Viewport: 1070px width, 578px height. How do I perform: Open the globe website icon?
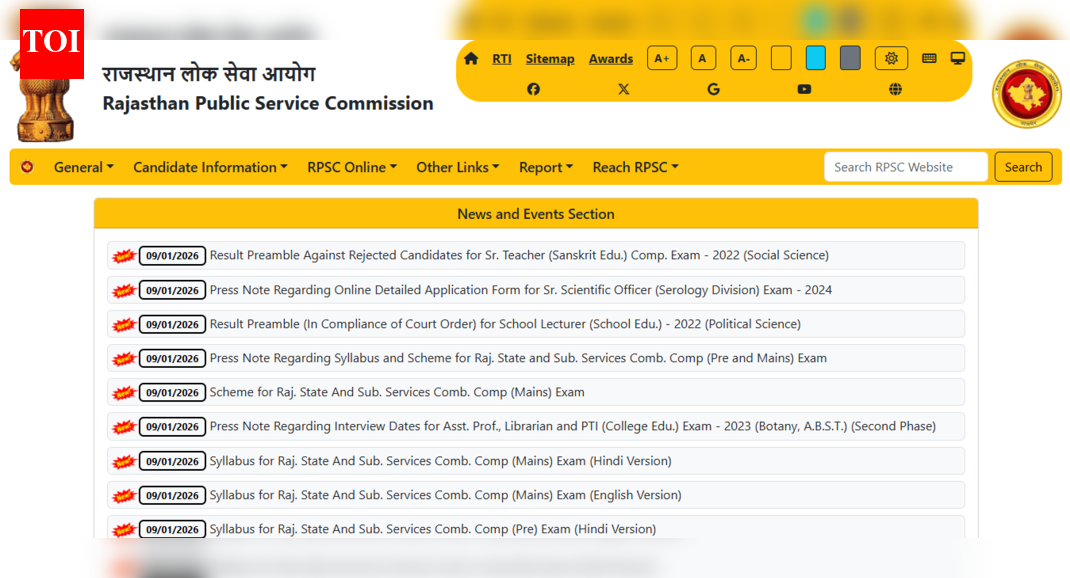[895, 89]
